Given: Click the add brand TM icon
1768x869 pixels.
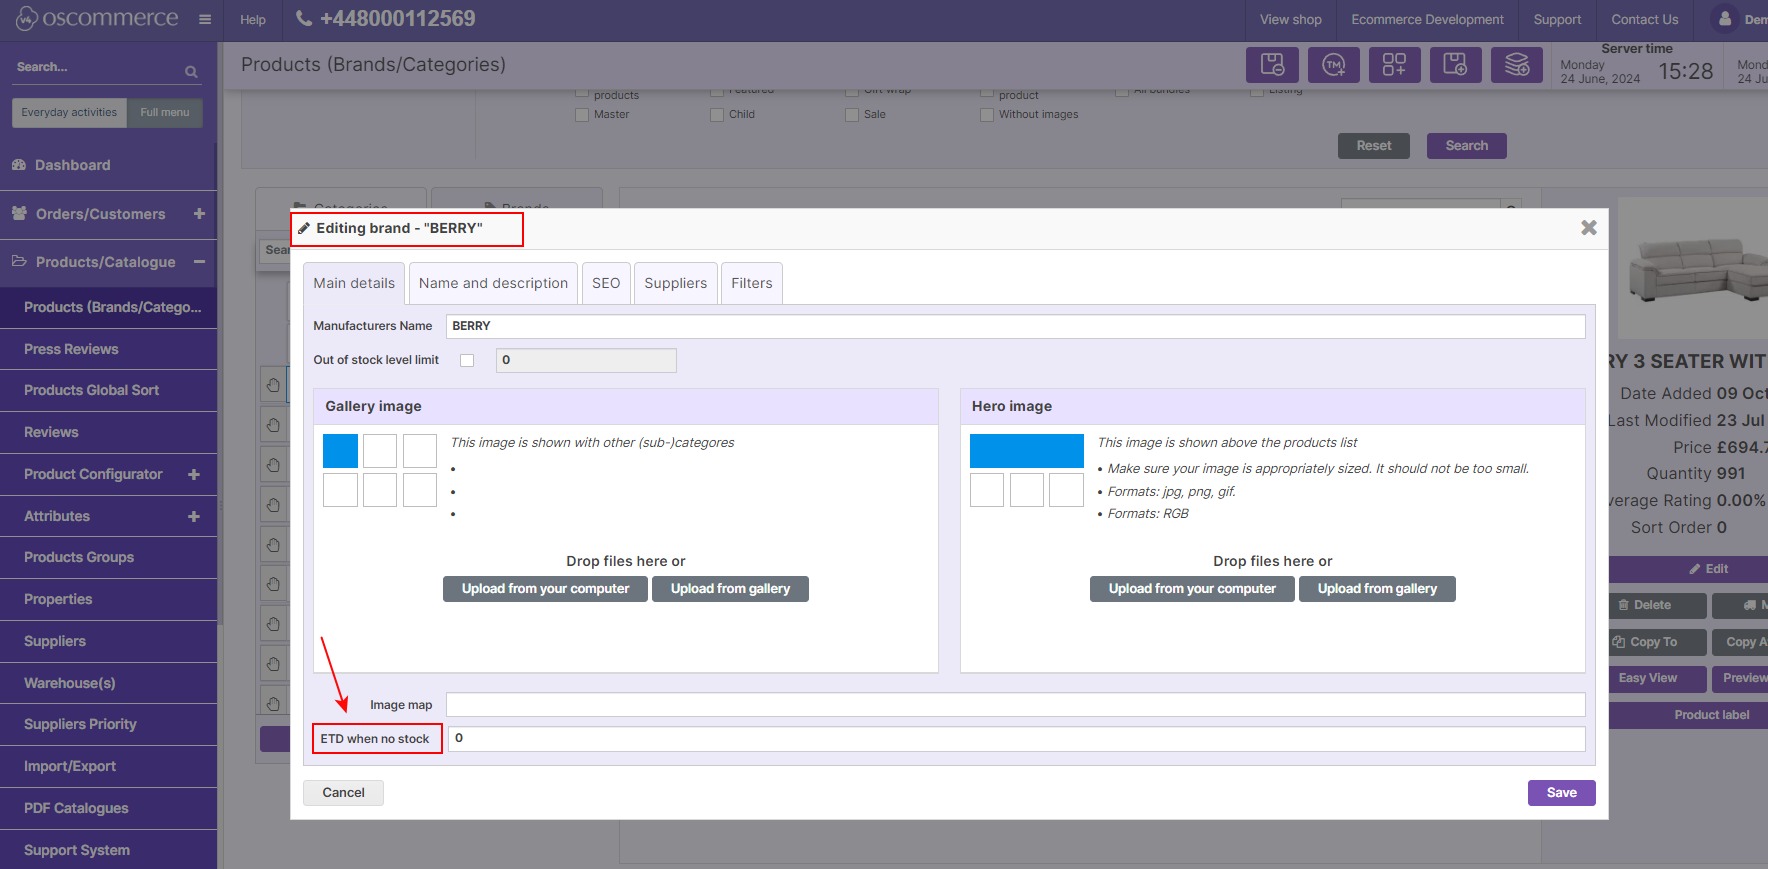Looking at the screenshot, I should point(1333,65).
